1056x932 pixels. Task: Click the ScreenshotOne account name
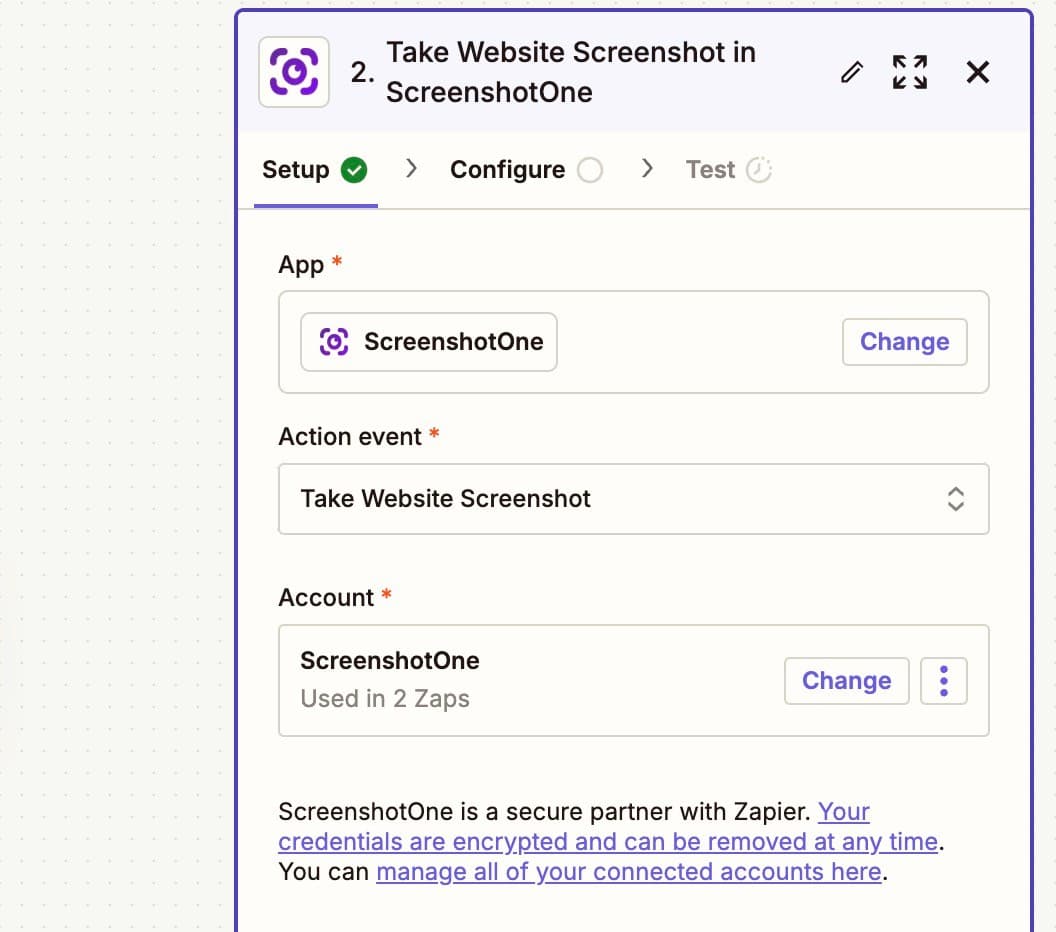click(390, 661)
